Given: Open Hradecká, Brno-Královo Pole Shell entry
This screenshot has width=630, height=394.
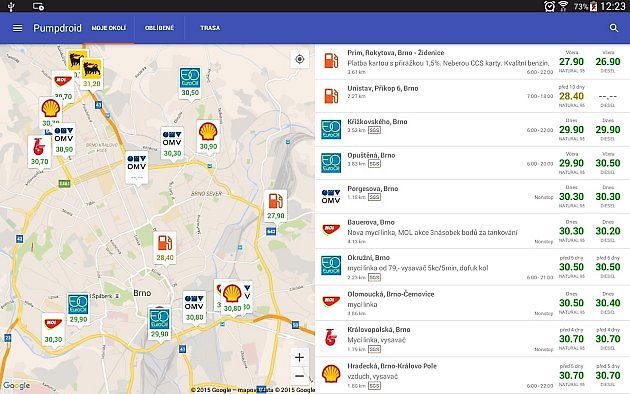Looking at the screenshot, I should [472, 376].
